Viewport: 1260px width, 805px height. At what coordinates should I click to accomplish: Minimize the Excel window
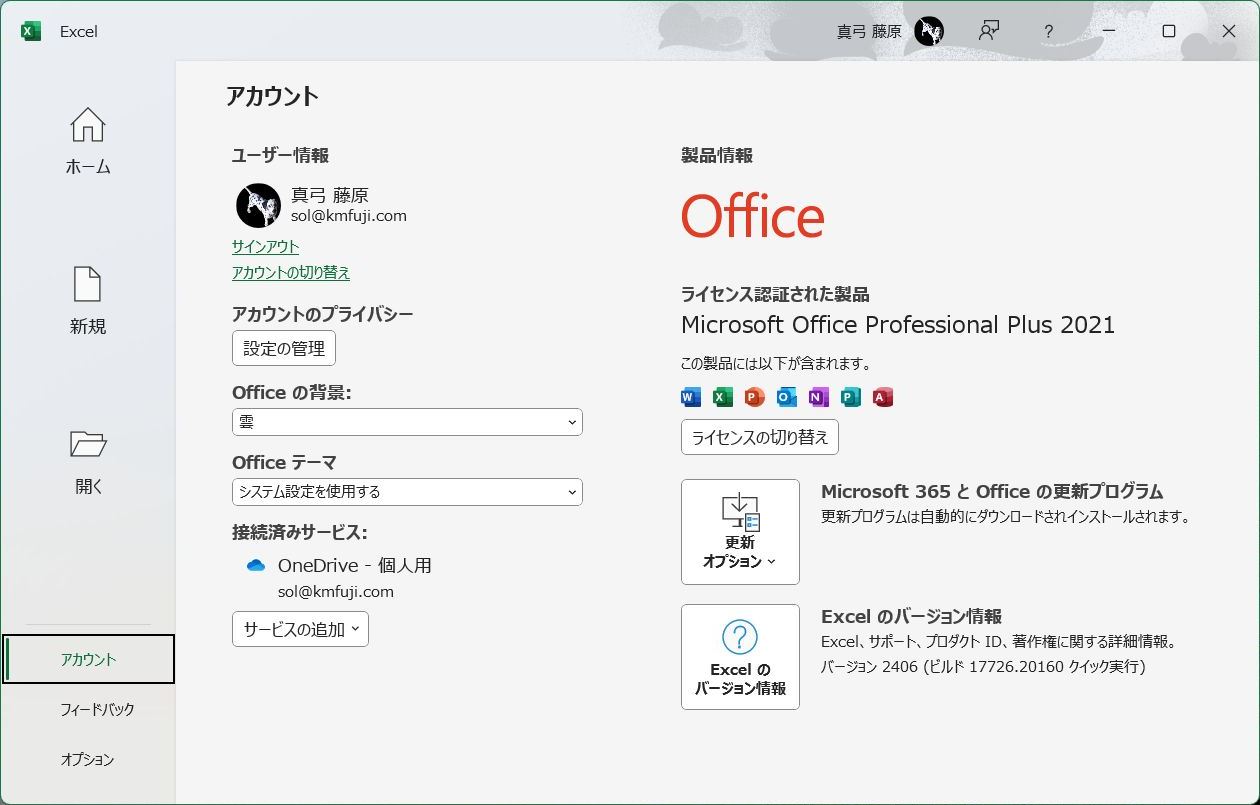pos(1109,31)
